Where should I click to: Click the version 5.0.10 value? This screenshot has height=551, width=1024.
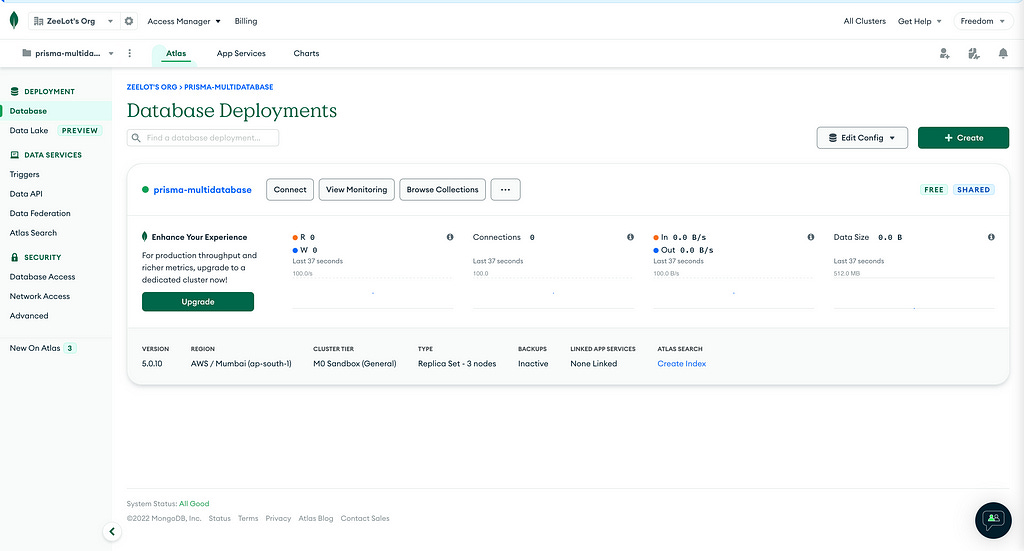[152, 364]
